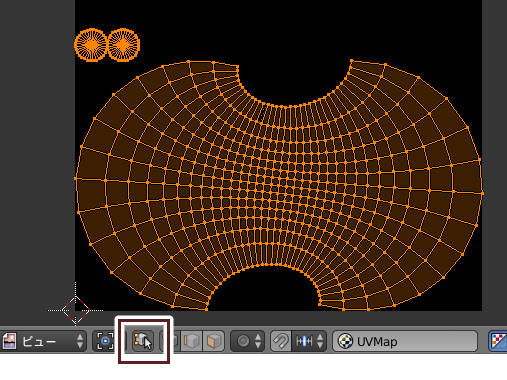Open the ビュー mode dropdown
The width and height of the screenshot is (507, 380).
point(44,341)
